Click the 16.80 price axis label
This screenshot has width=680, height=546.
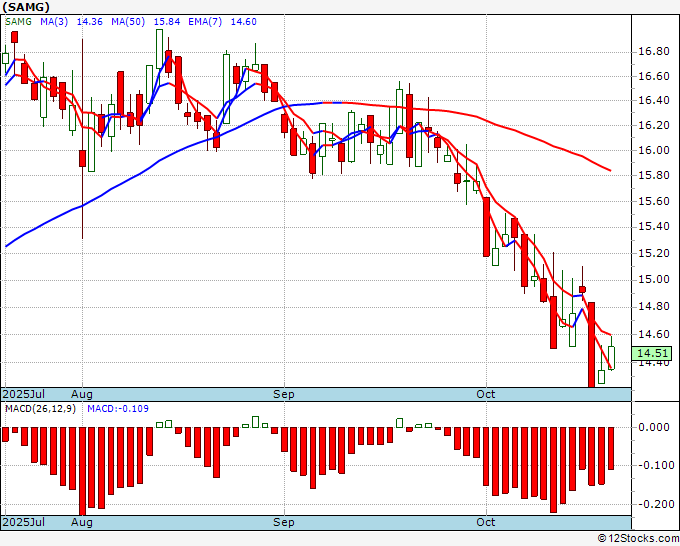tap(654, 52)
